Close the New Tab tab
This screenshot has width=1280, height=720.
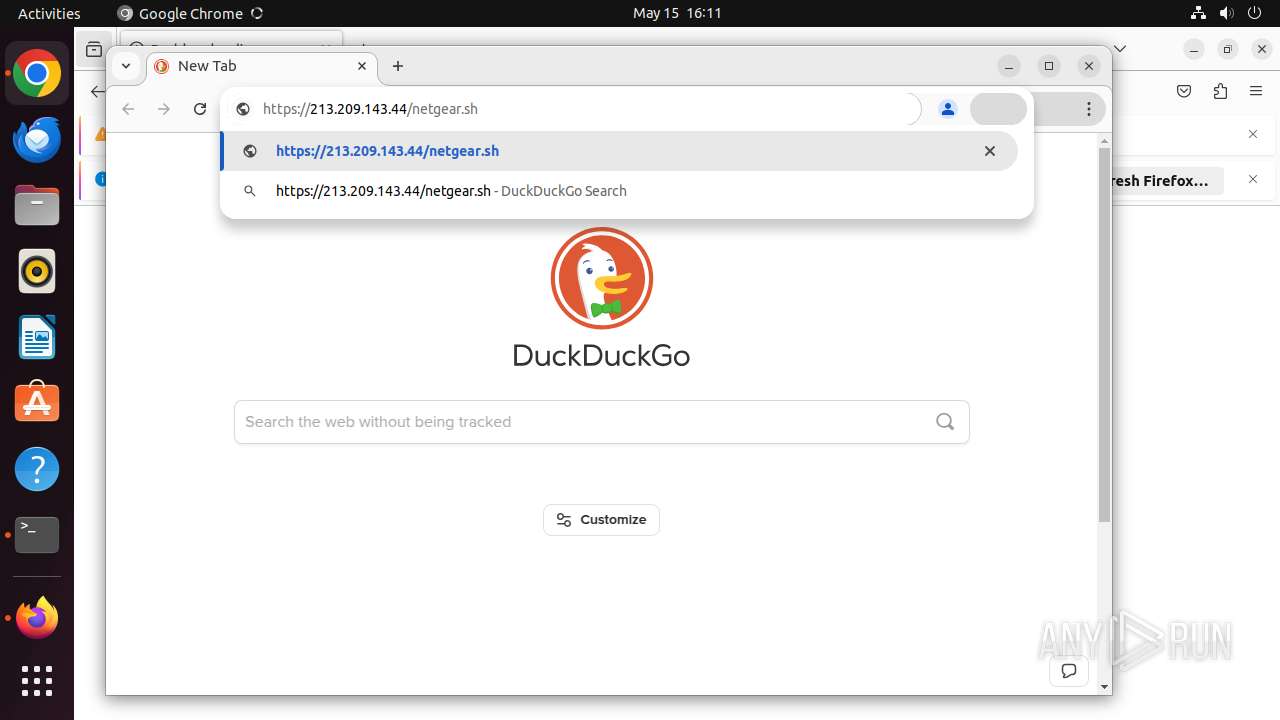pyautogui.click(x=362, y=66)
